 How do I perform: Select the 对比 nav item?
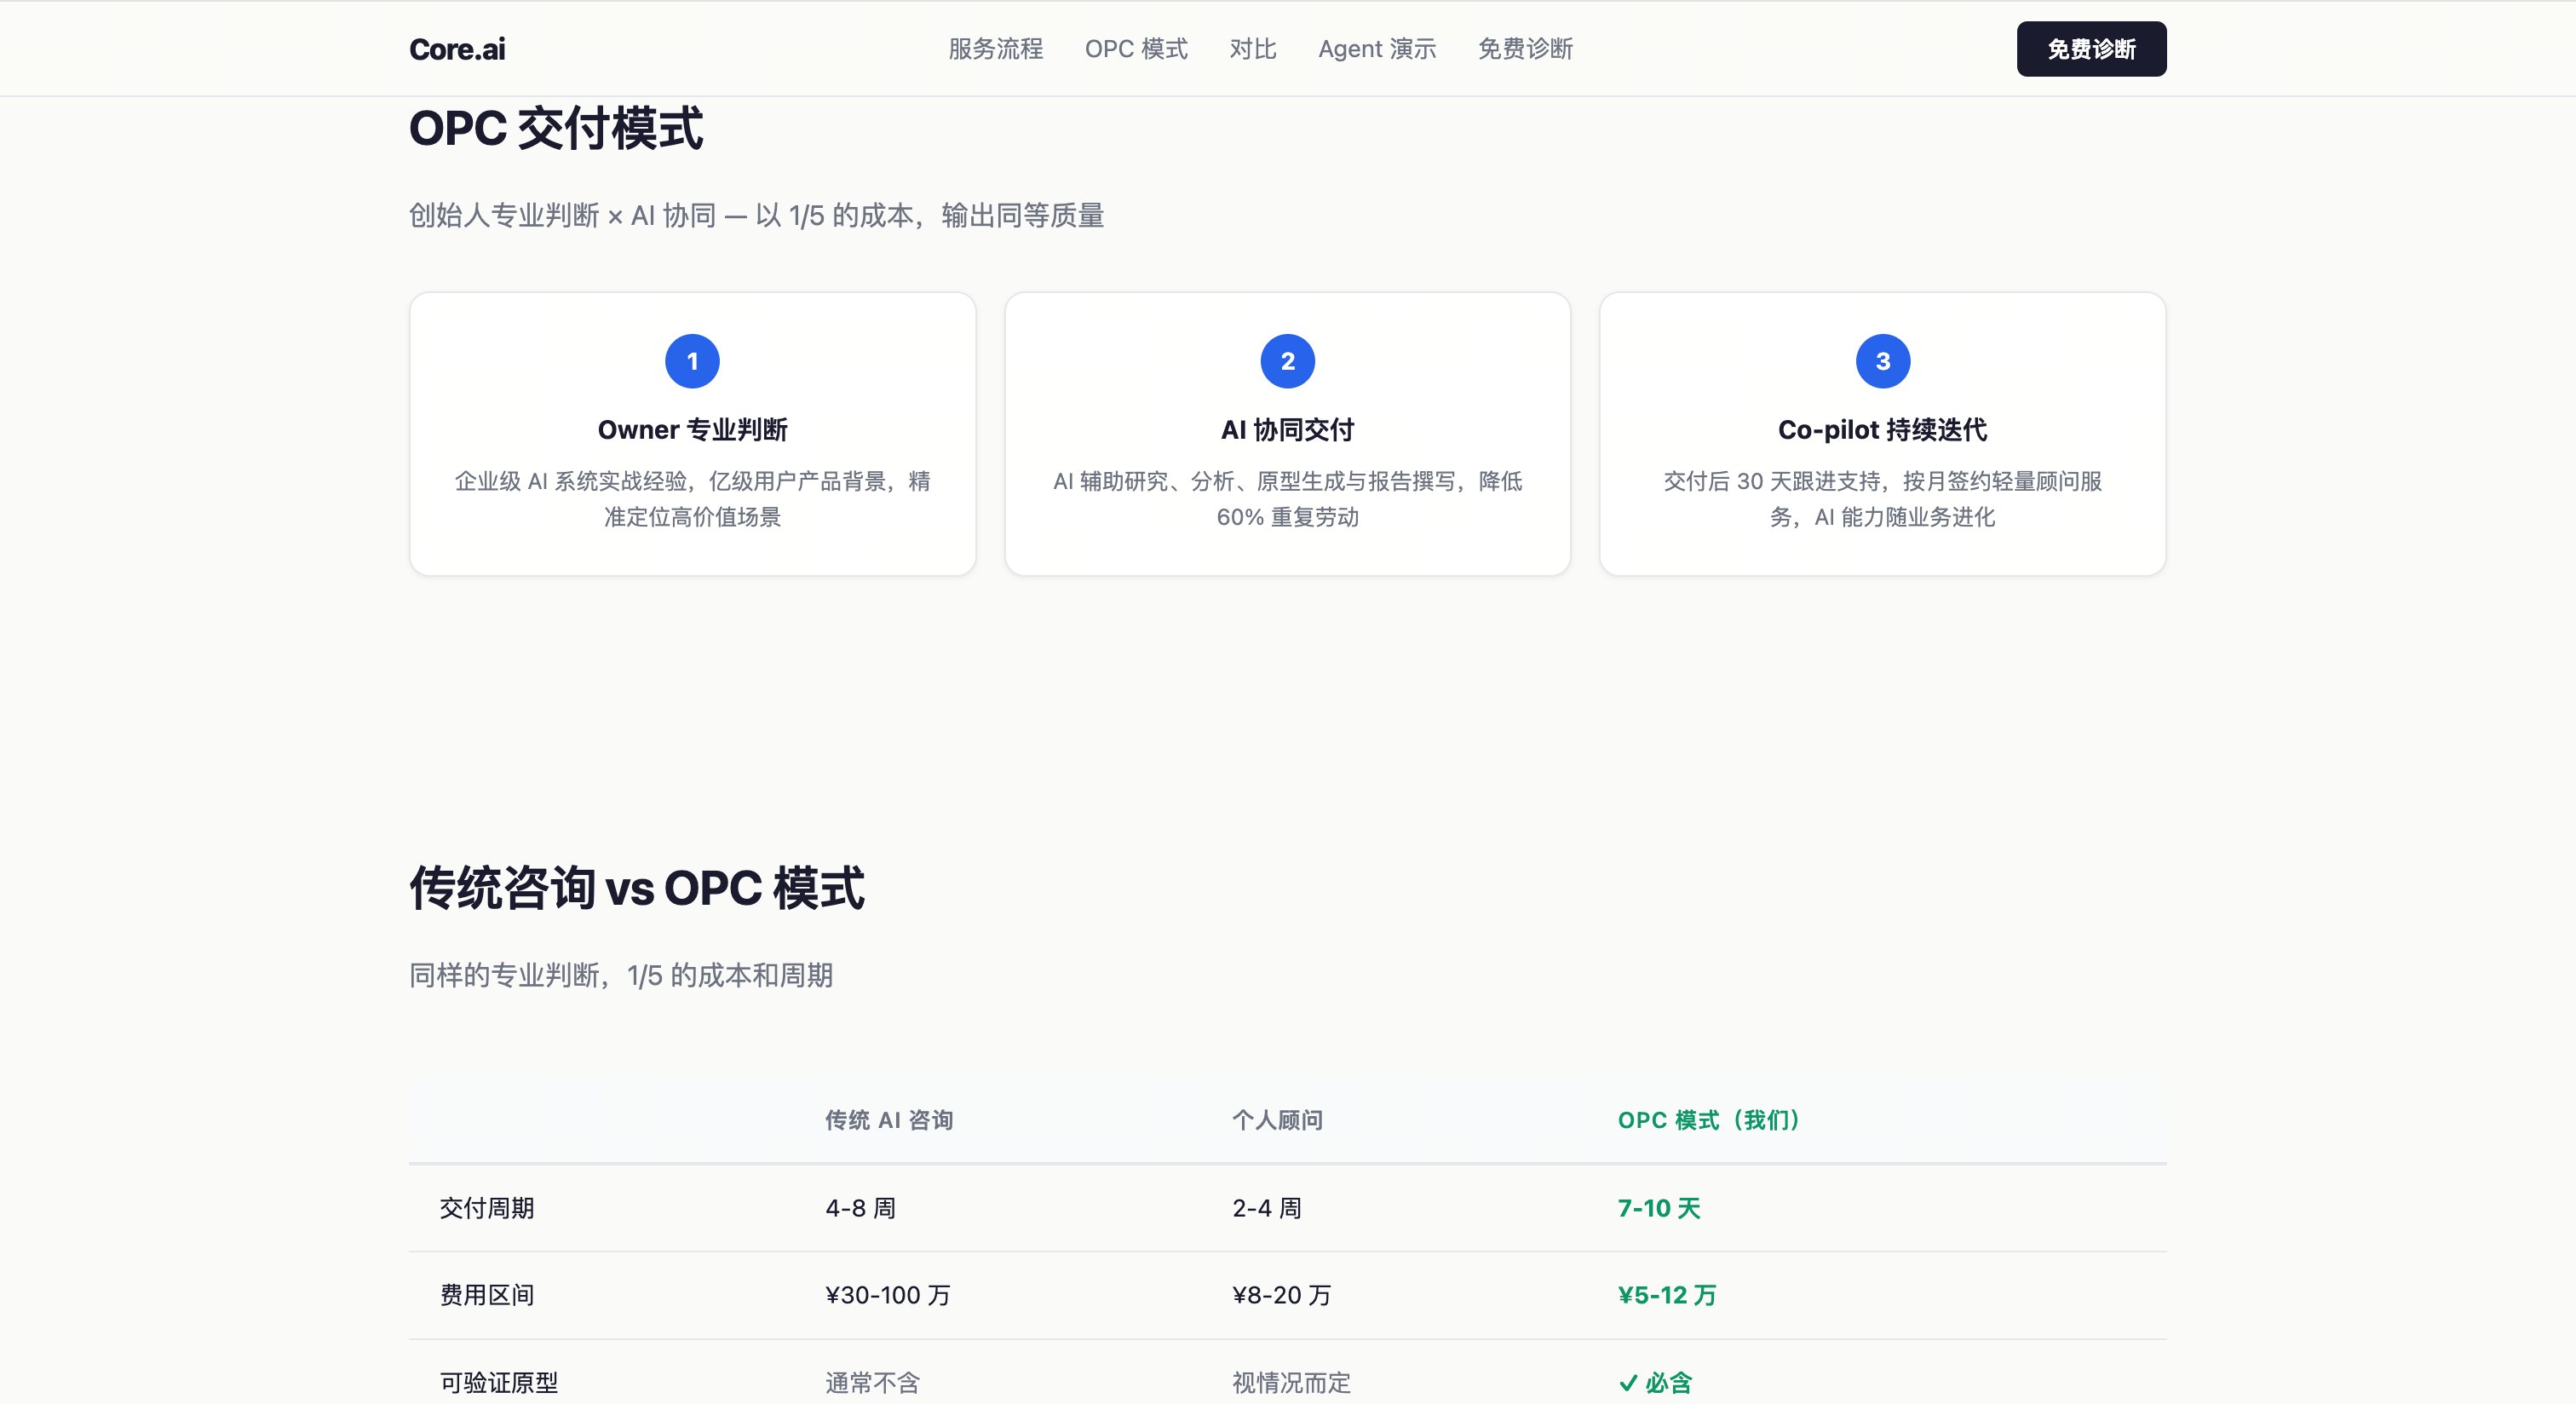click(x=1253, y=49)
